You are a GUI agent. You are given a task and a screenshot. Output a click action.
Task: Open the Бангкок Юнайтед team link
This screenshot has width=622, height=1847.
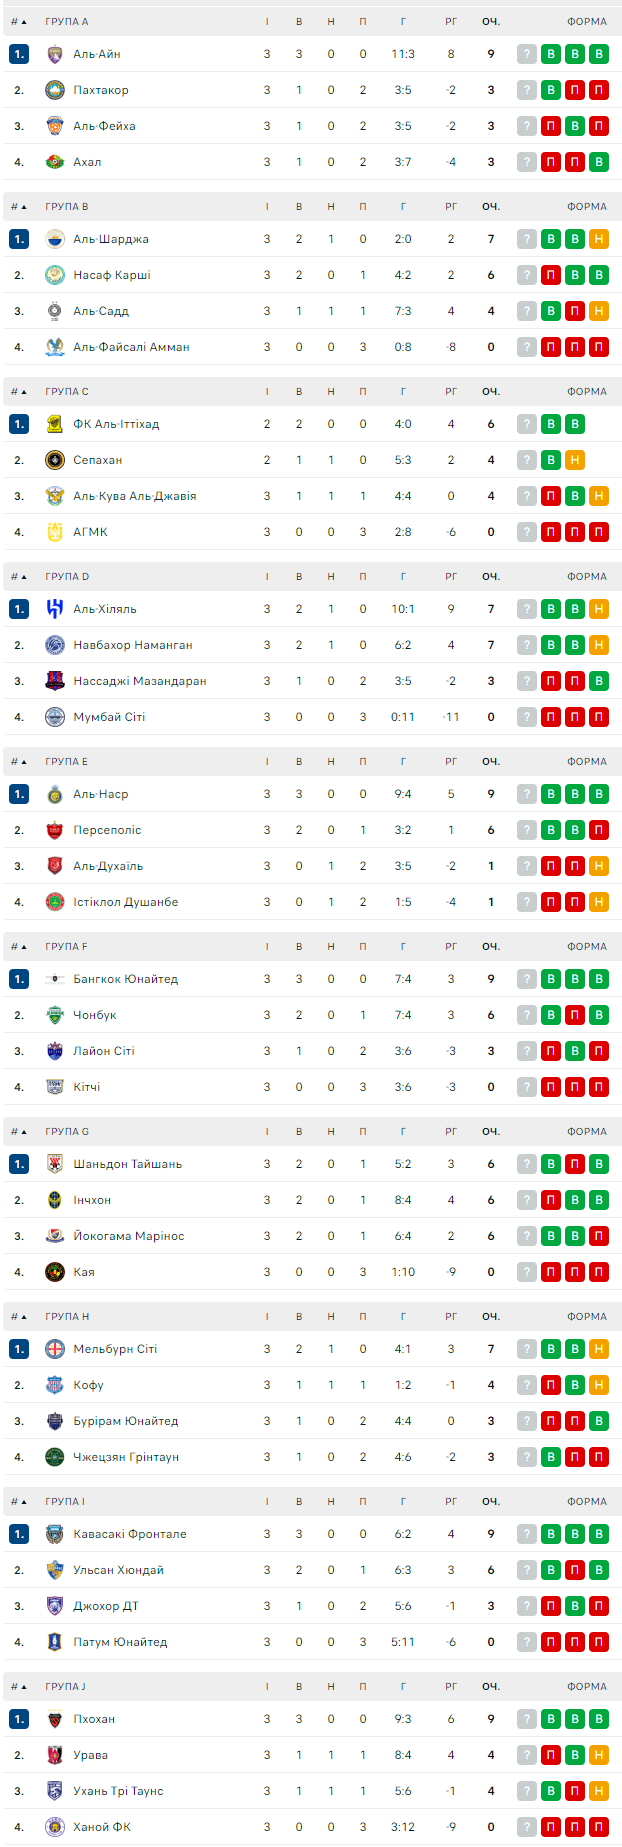coord(125,979)
